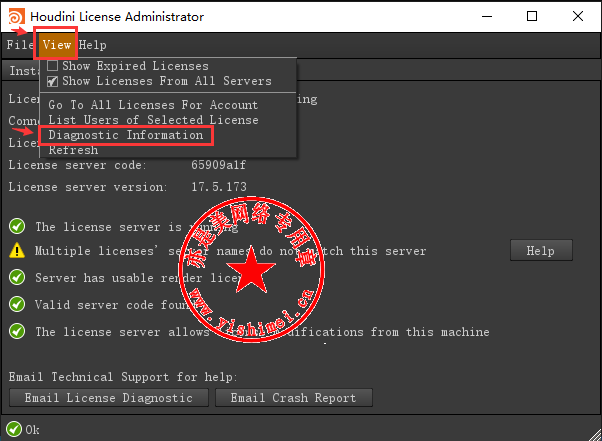This screenshot has height=441, width=602.
Task: Maximize the Houdini License Administrator window
Action: point(532,17)
